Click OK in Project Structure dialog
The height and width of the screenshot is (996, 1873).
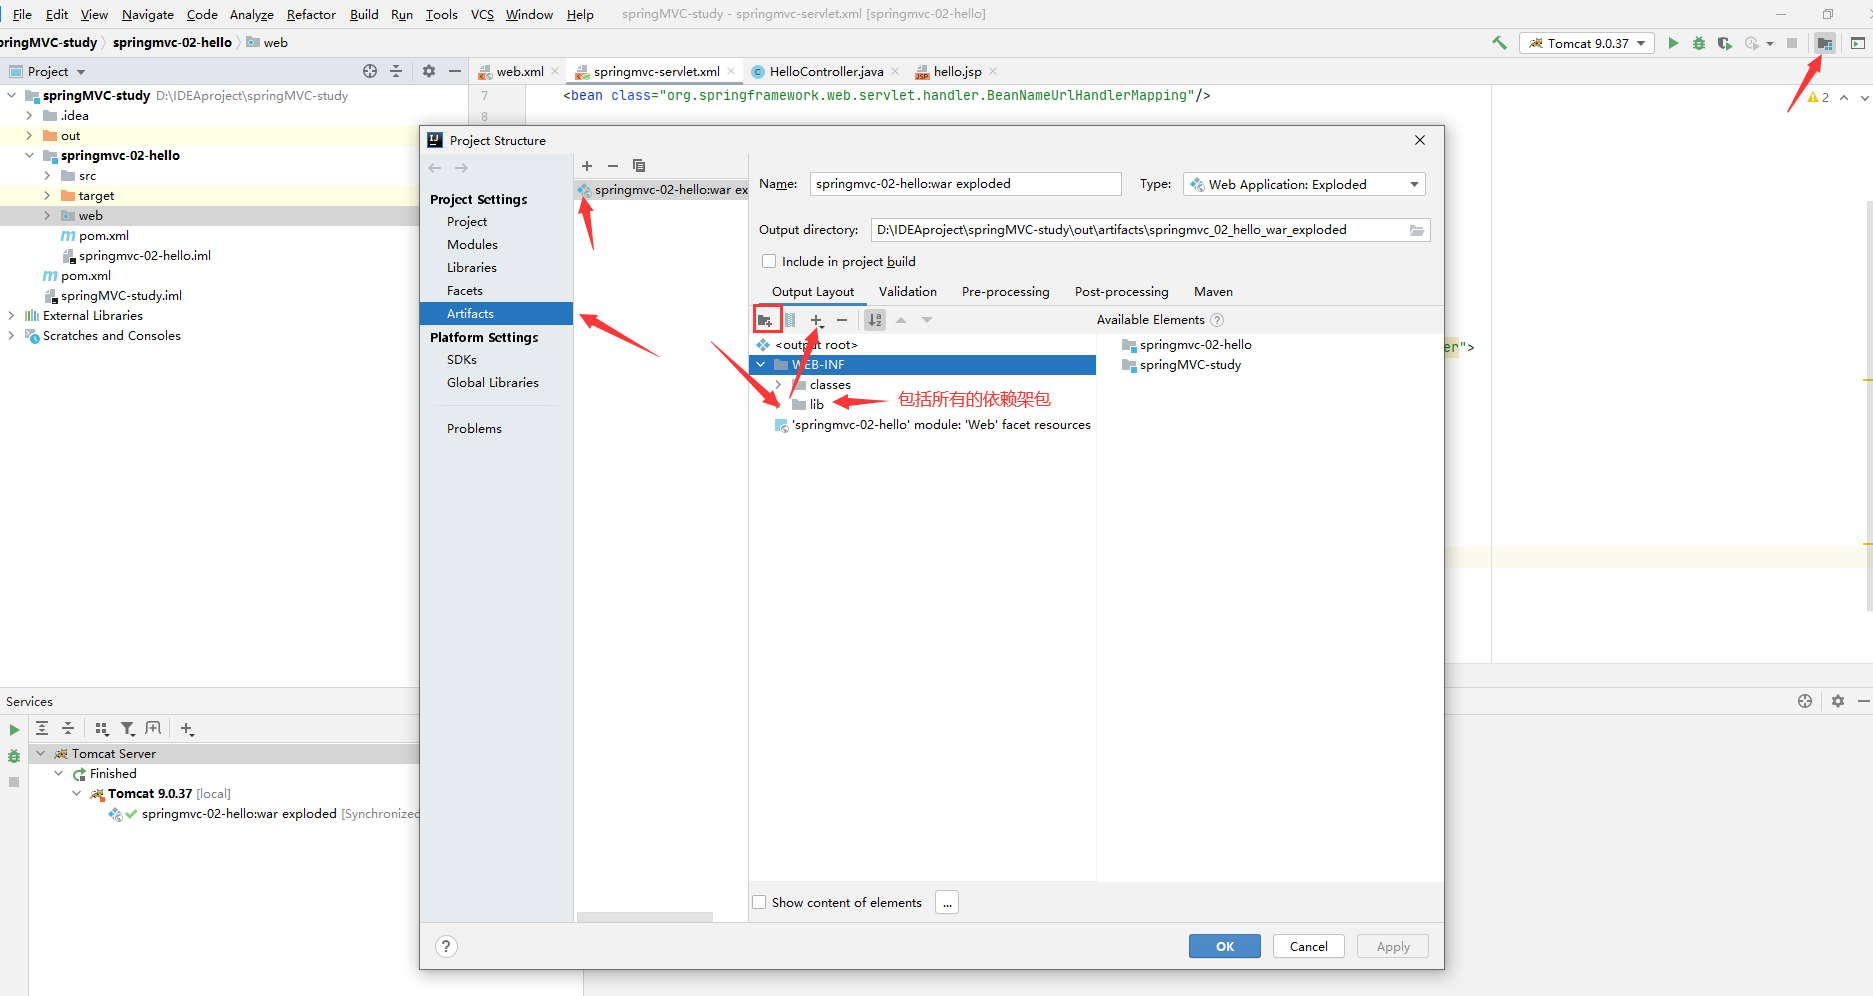pos(1225,946)
